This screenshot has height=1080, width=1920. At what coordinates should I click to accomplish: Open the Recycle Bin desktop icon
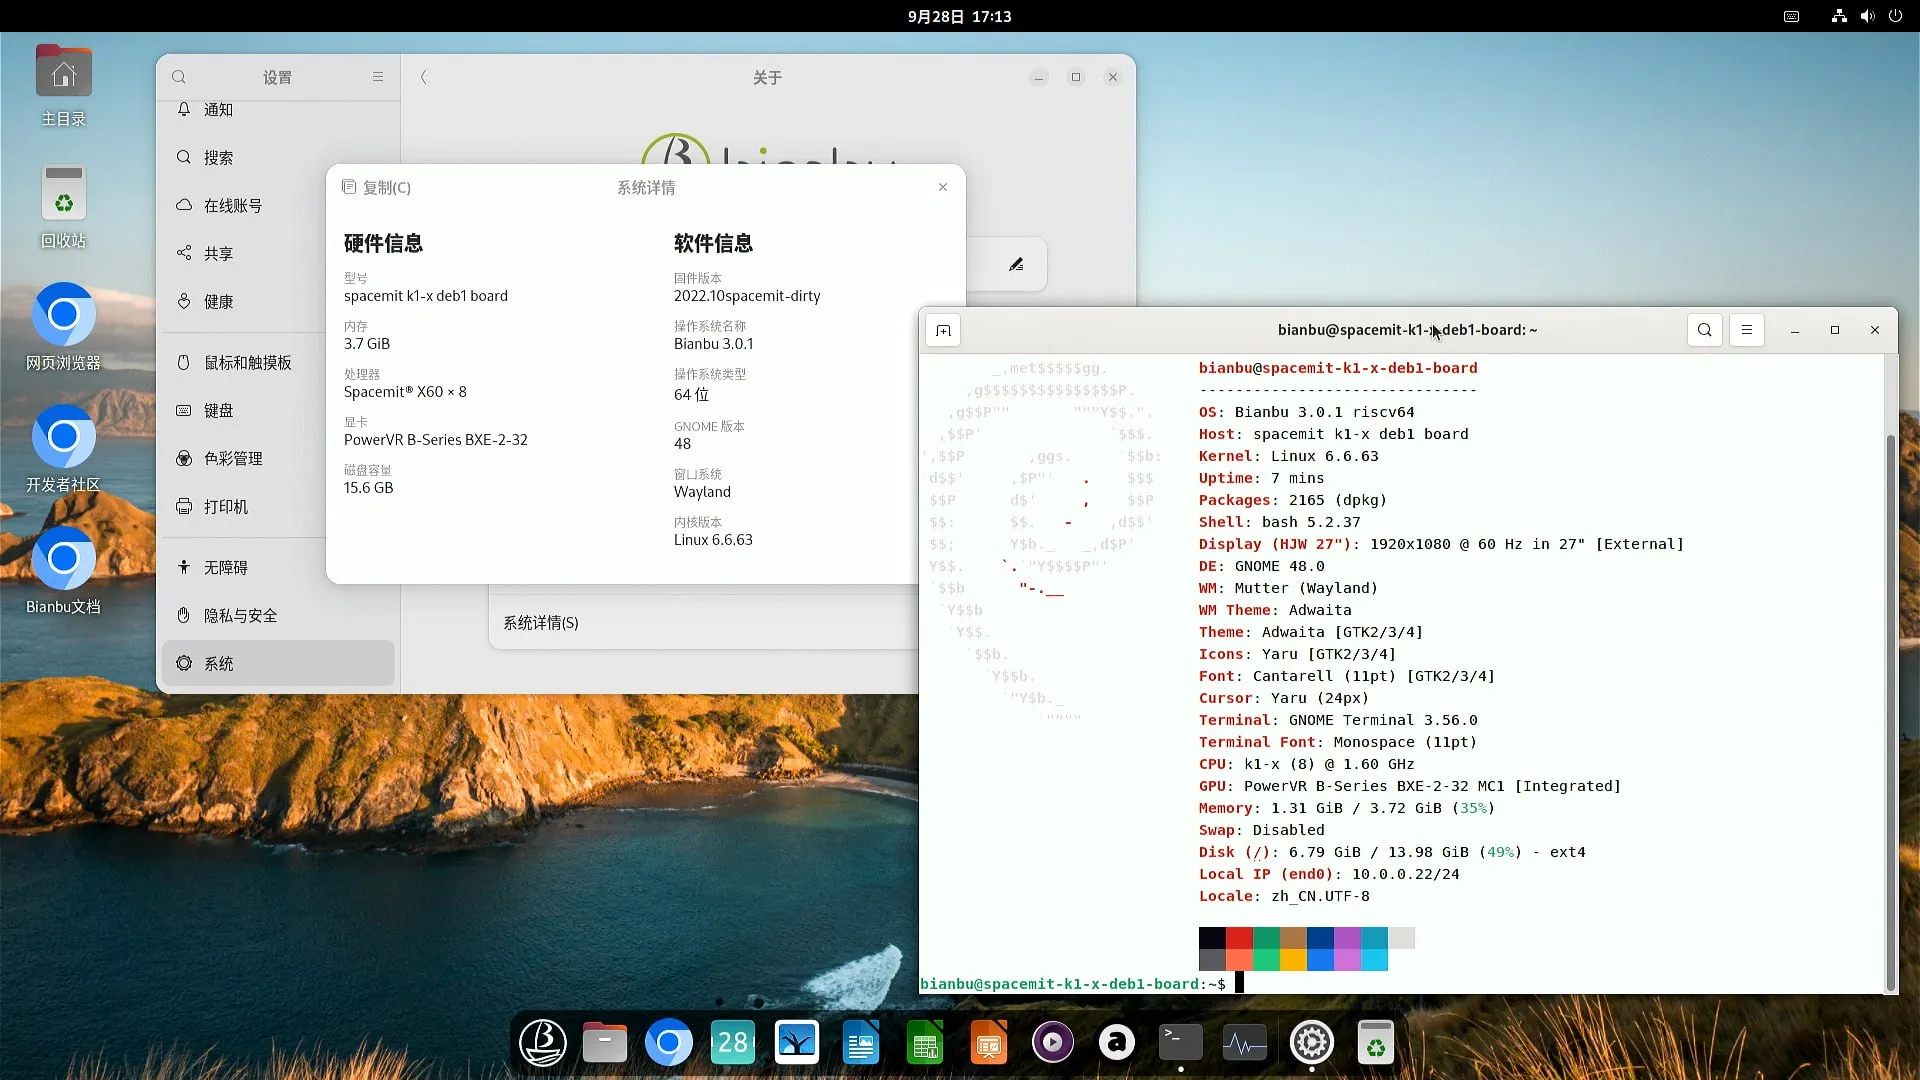[63, 194]
